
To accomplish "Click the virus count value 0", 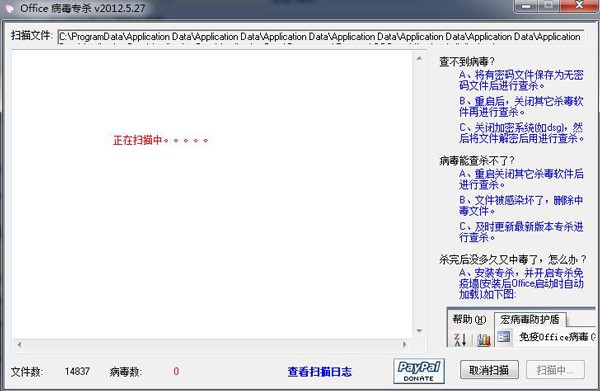I will pyautogui.click(x=176, y=371).
